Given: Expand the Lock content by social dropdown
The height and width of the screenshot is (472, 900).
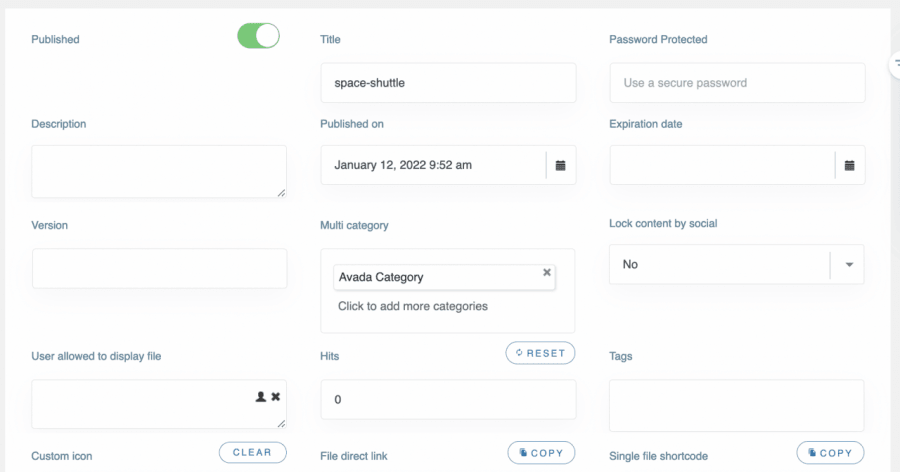Looking at the screenshot, I should [x=848, y=265].
